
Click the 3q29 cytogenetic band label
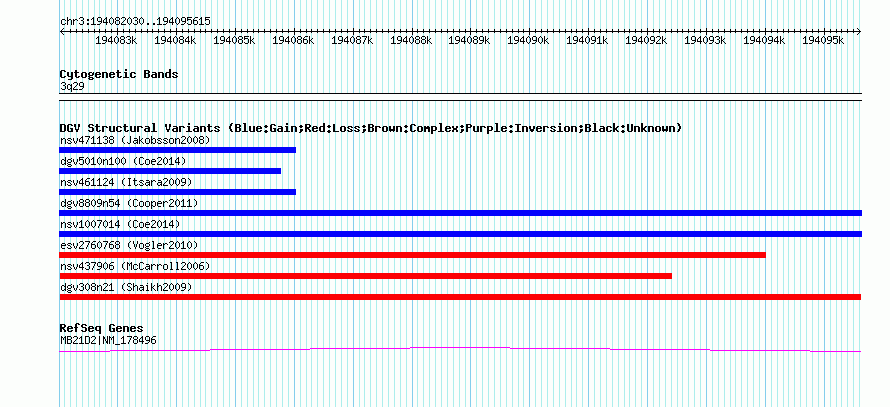(72, 86)
